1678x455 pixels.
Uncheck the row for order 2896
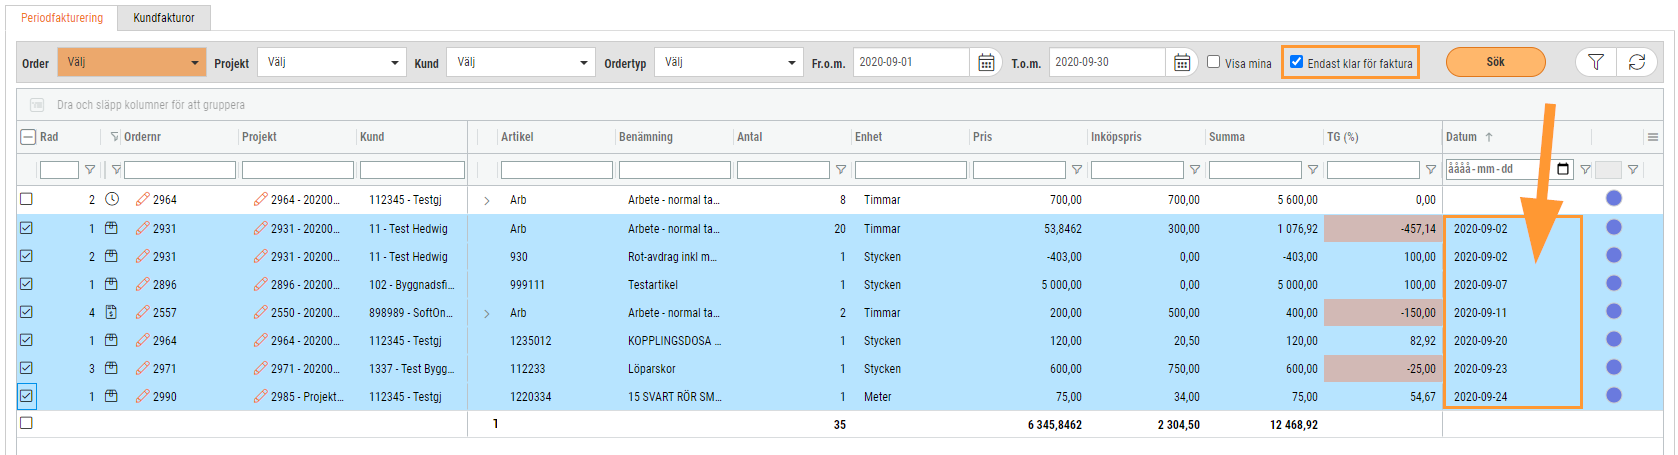[x=27, y=284]
